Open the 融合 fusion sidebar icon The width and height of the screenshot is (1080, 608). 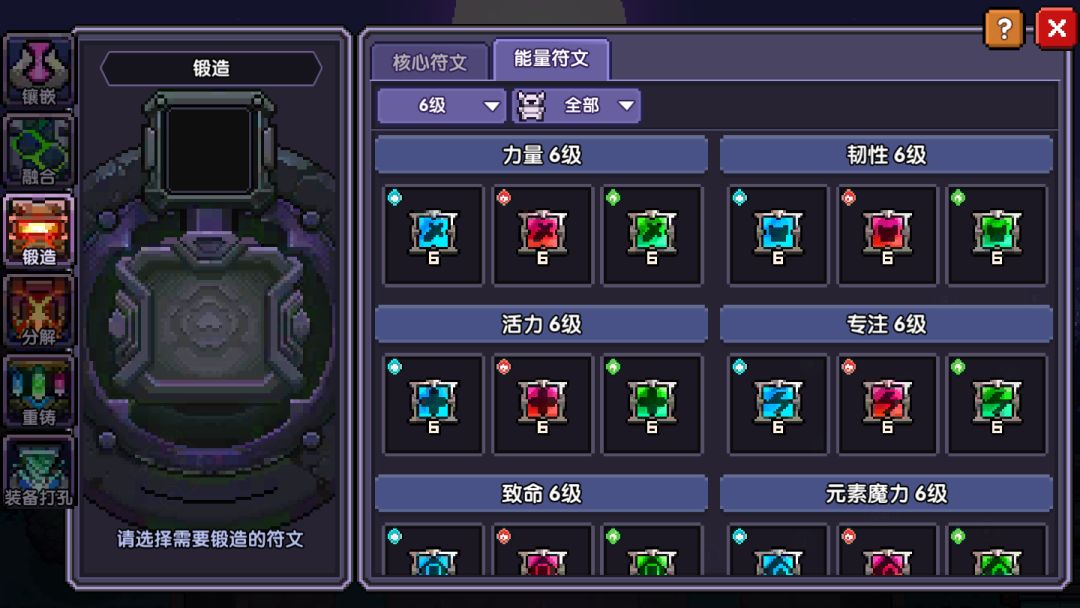click(x=39, y=151)
